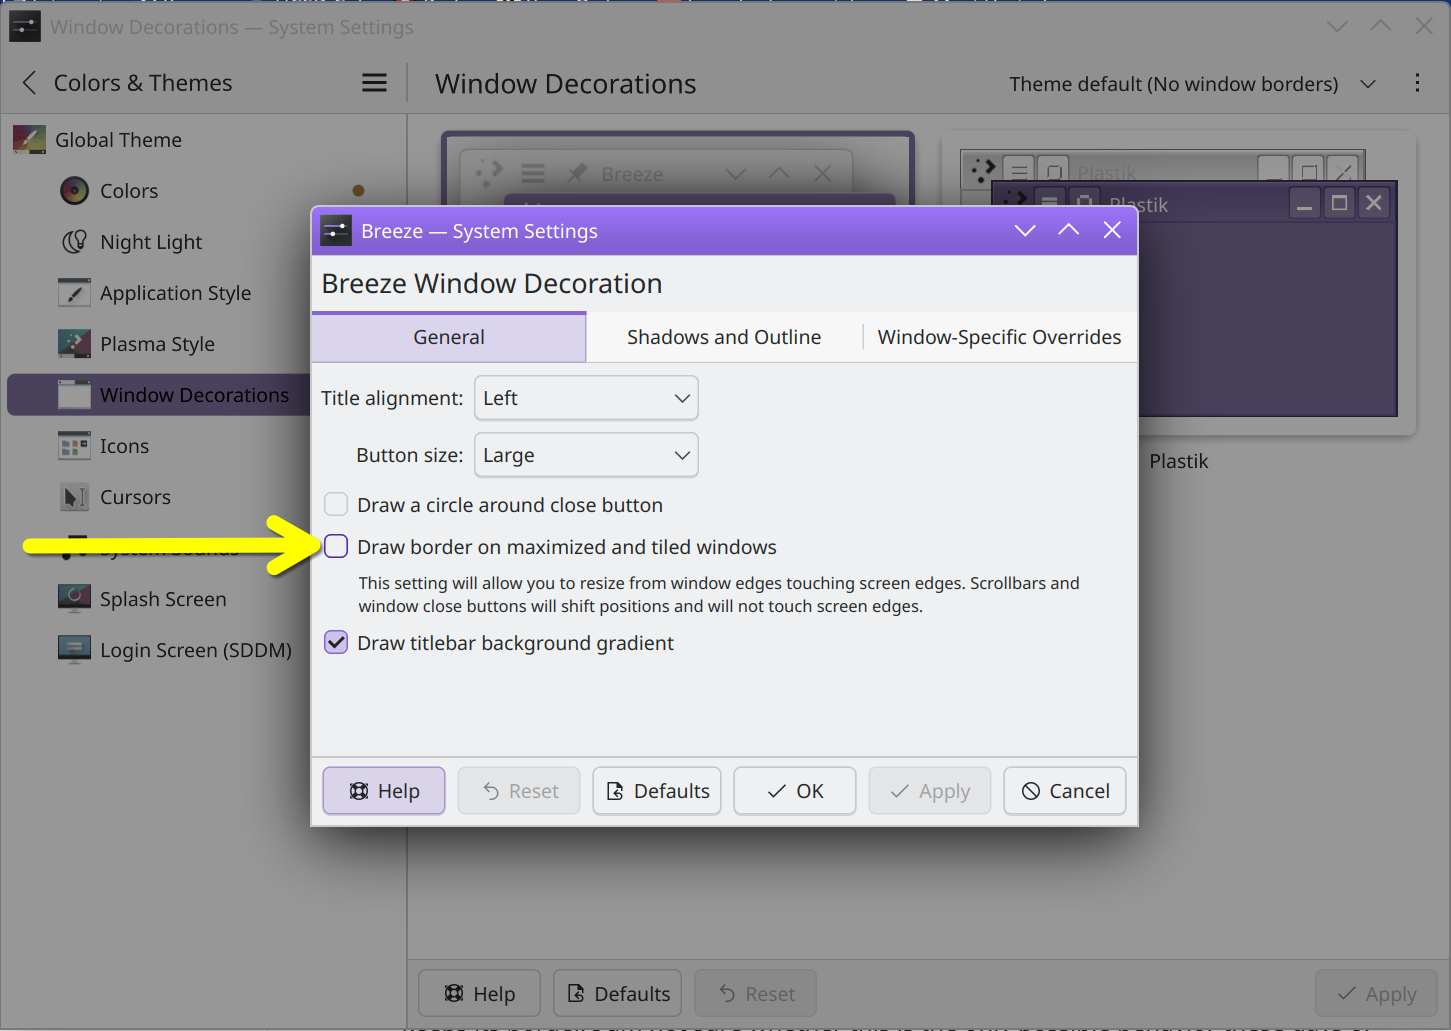Click Reset in the main settings window

(756, 993)
